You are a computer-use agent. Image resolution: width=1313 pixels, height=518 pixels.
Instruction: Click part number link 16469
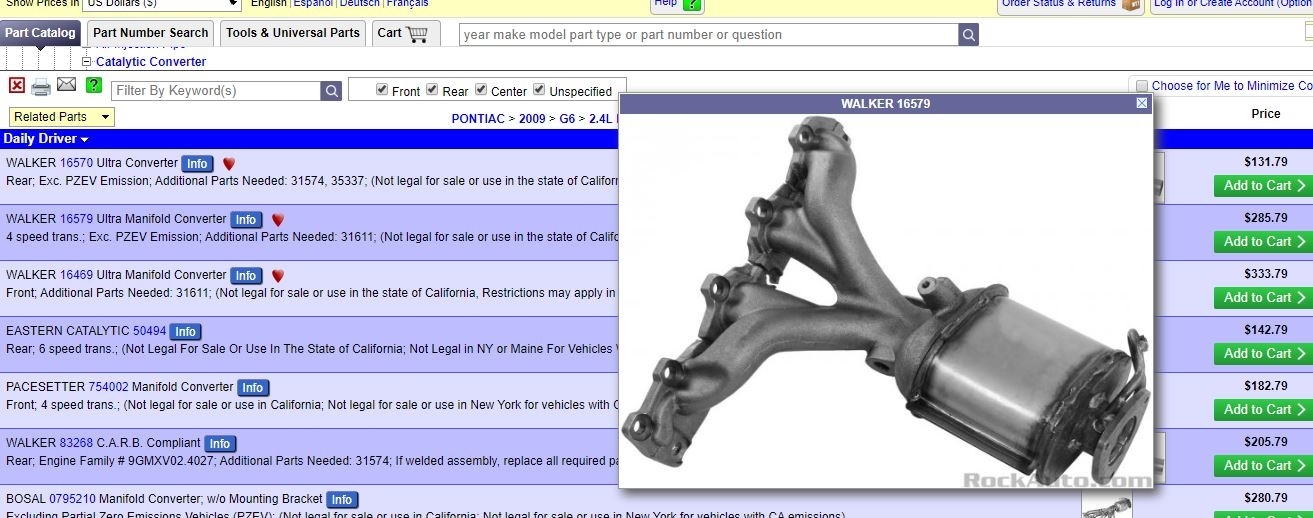coord(77,275)
